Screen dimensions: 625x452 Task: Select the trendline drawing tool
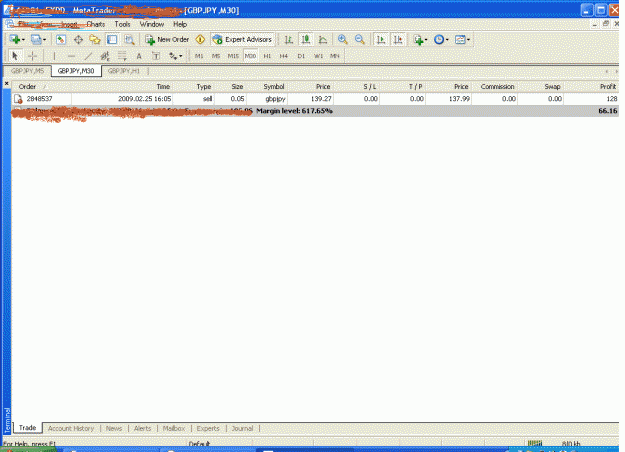tap(88, 56)
